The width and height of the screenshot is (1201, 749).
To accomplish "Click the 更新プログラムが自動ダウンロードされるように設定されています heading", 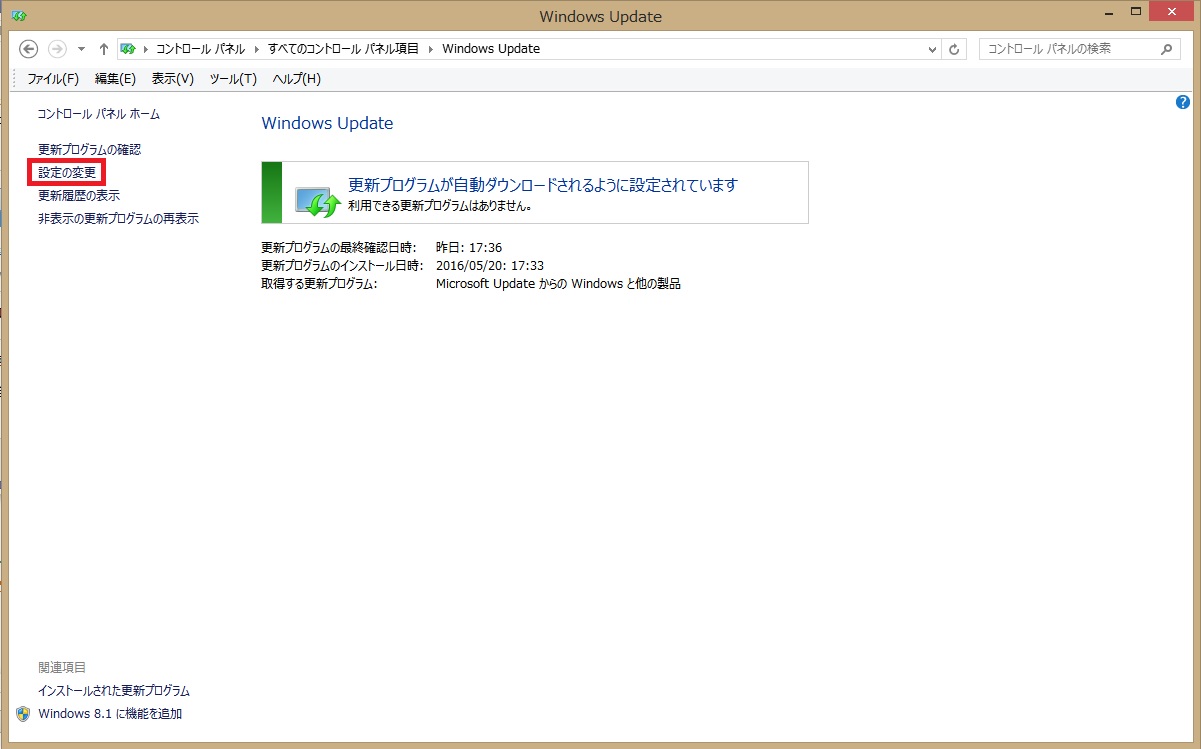I will (542, 185).
